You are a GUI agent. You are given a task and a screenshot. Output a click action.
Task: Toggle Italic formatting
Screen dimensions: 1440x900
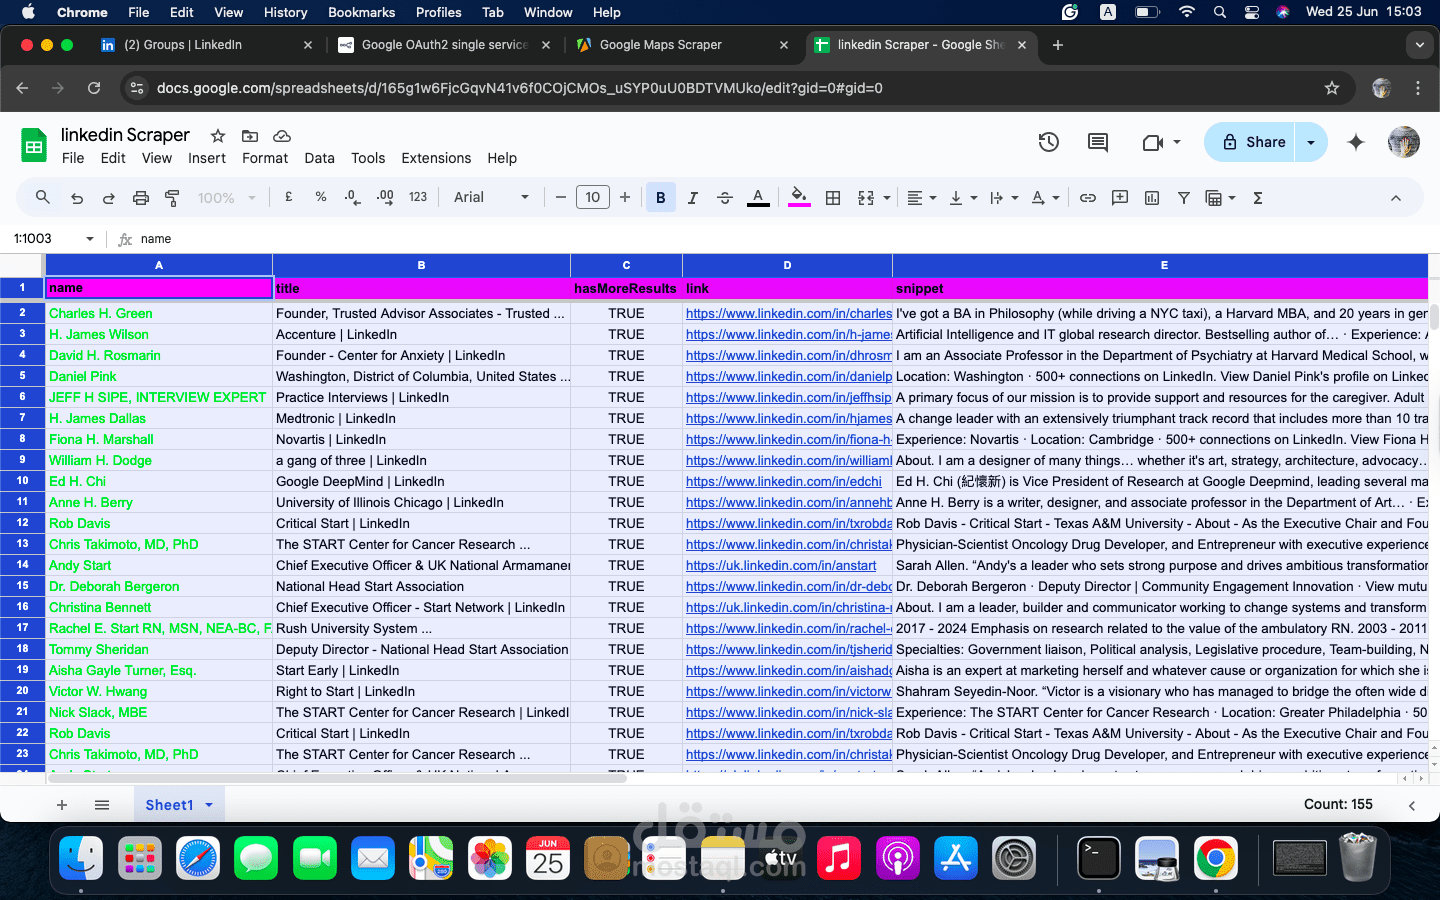tap(693, 198)
